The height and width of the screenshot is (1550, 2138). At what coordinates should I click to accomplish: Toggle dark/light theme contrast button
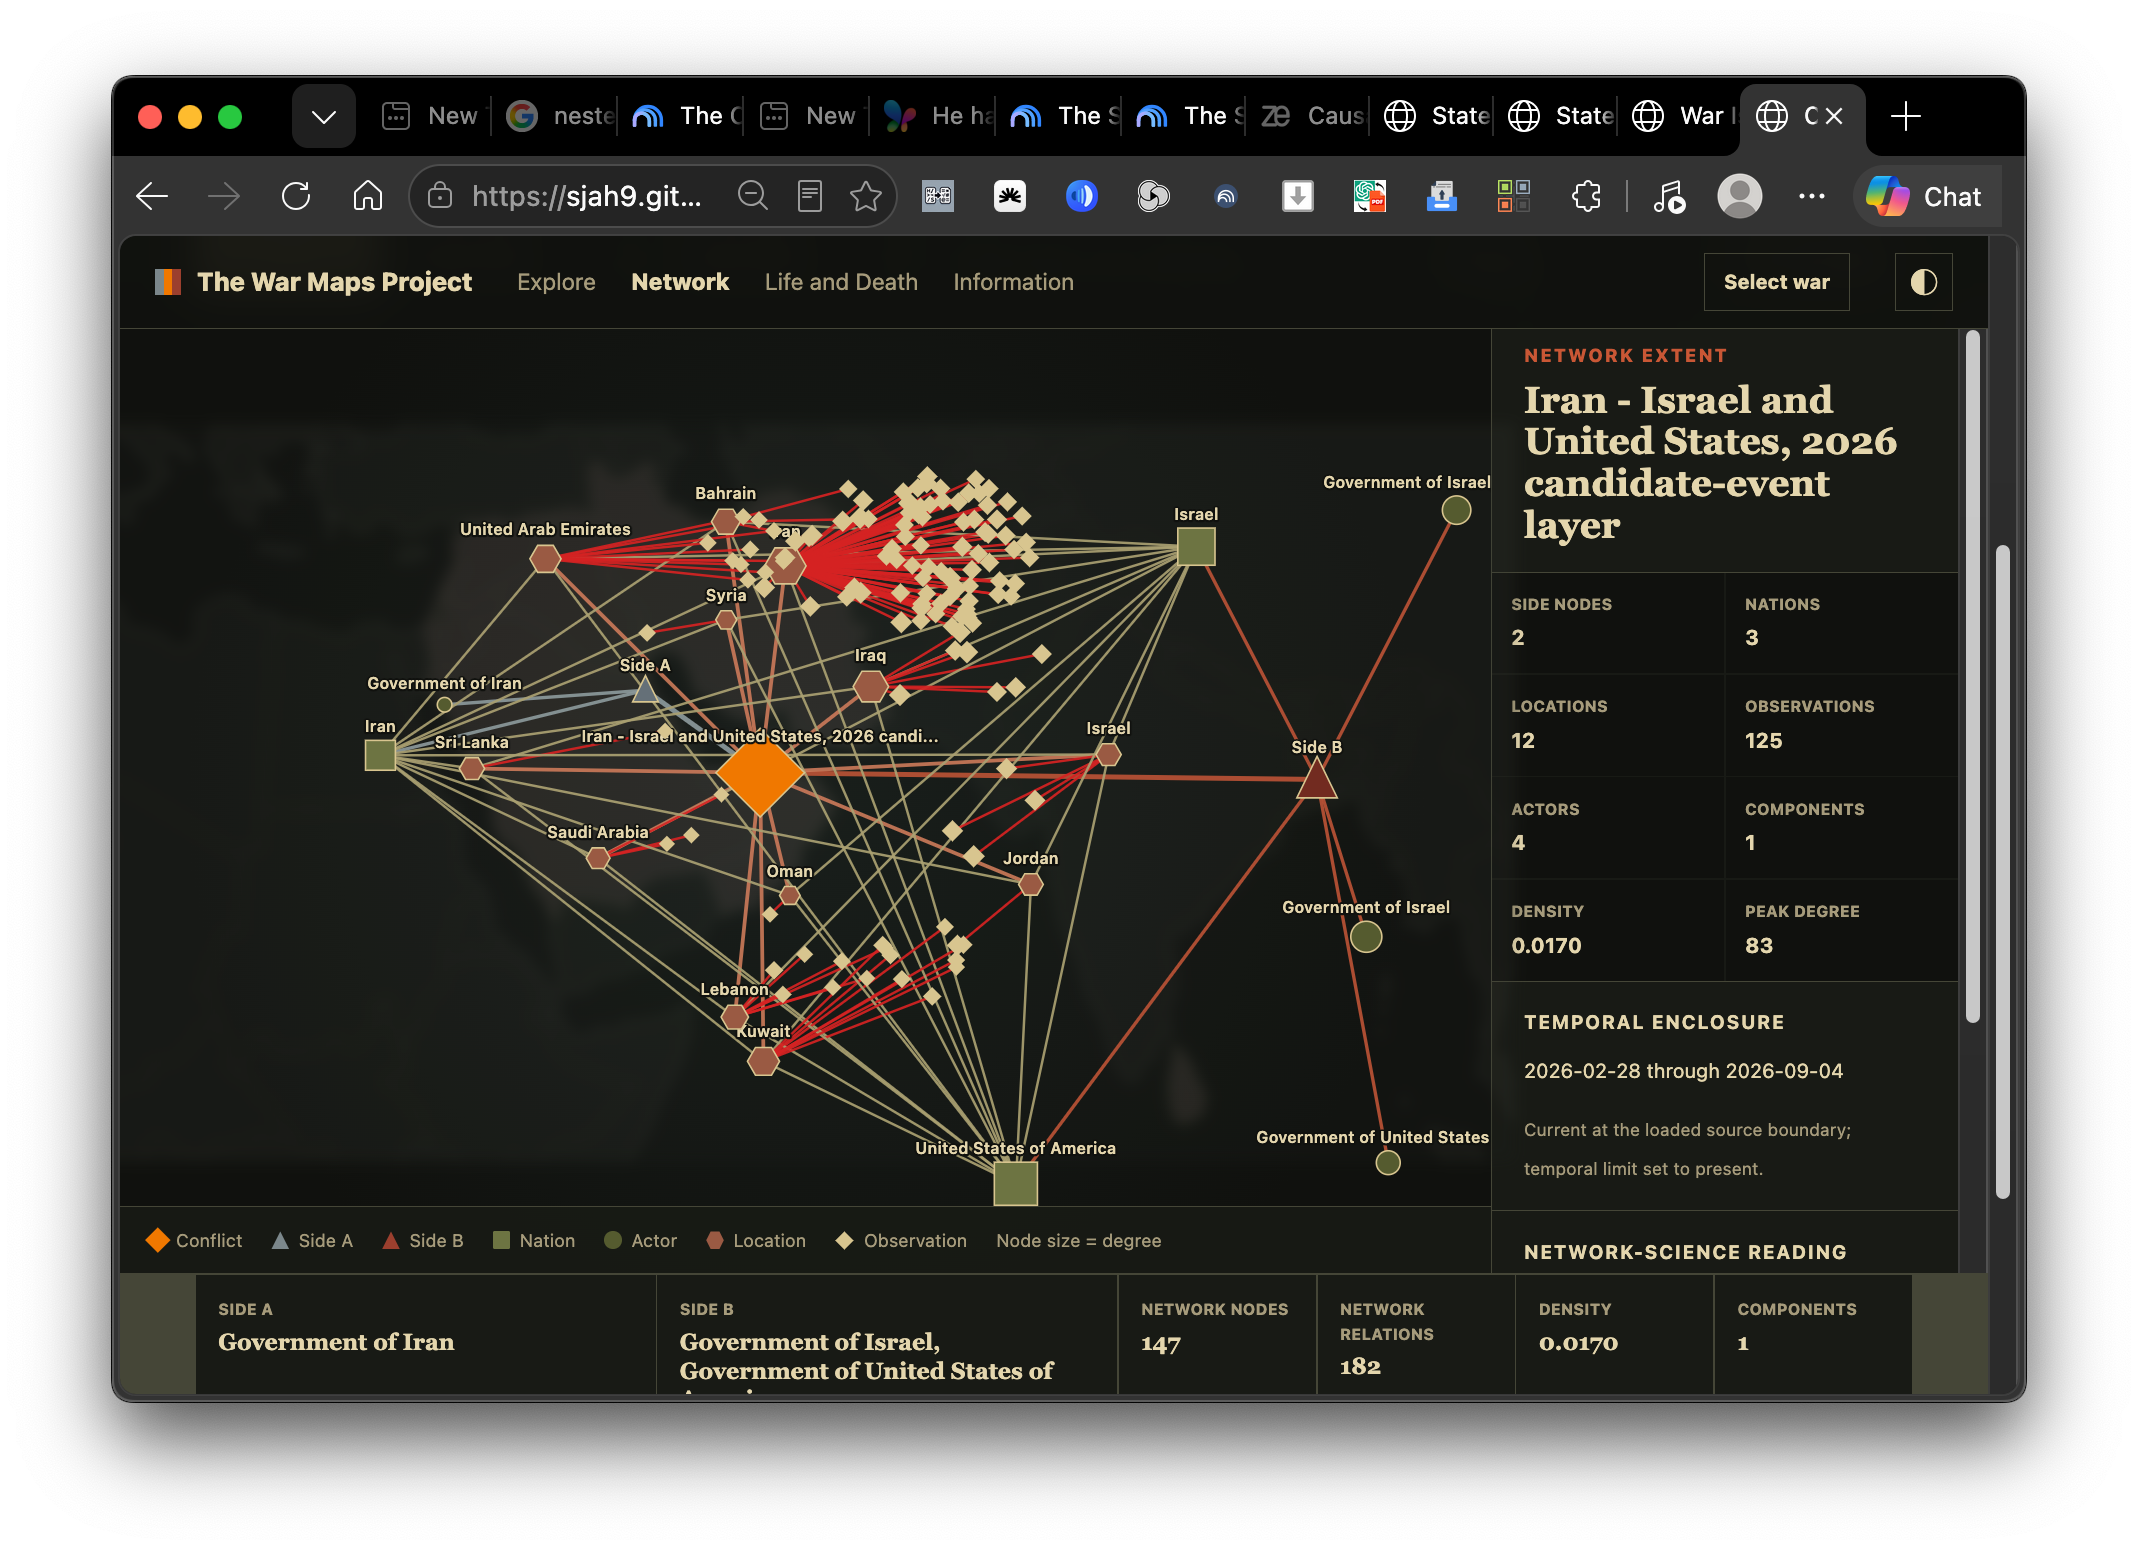click(1923, 282)
